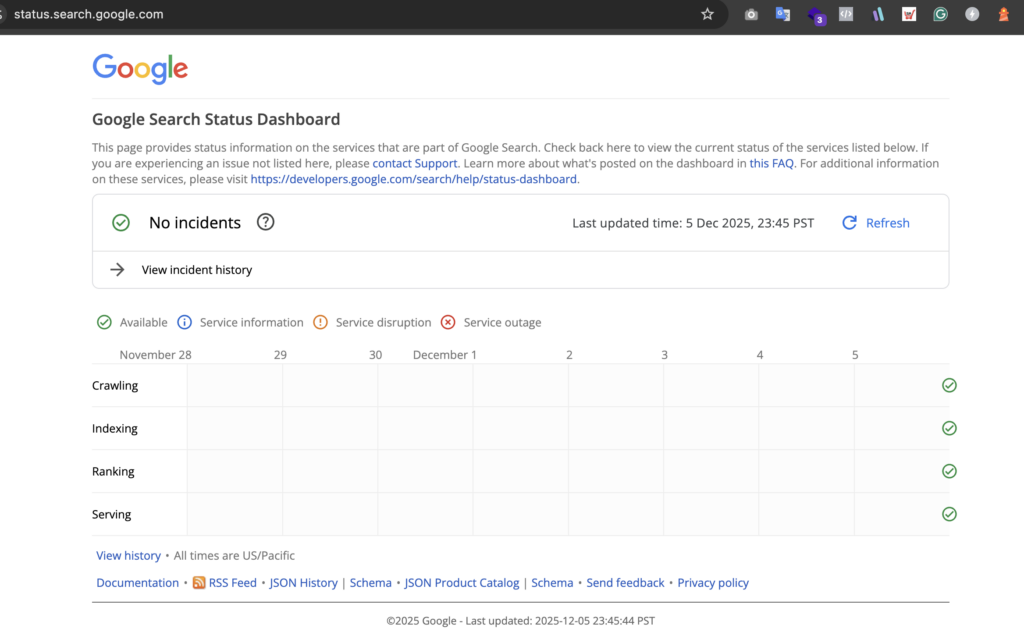Click the Crawling available status checkmark
Viewport: 1024px width, 632px height.
pyautogui.click(x=949, y=386)
